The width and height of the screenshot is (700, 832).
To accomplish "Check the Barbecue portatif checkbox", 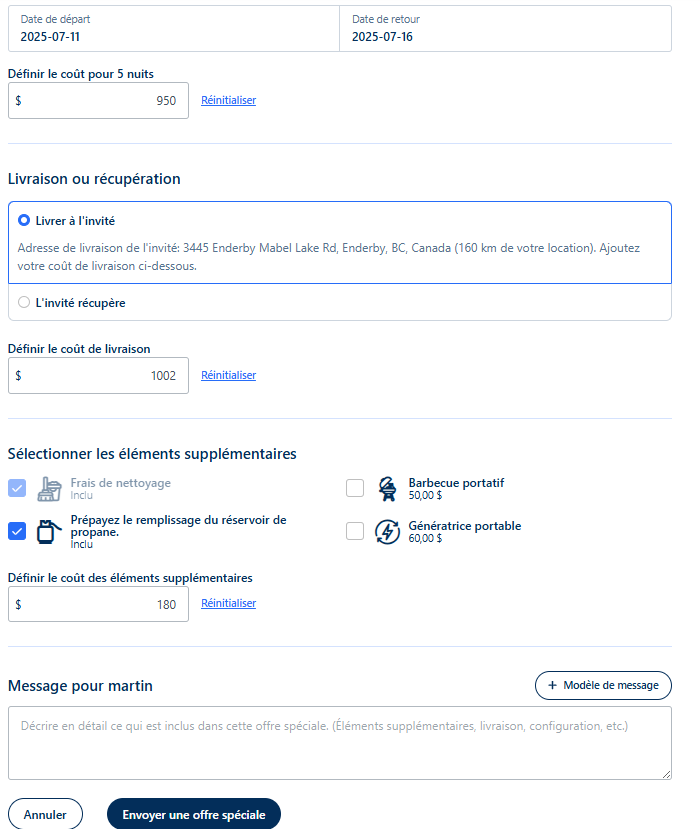I will 355,488.
